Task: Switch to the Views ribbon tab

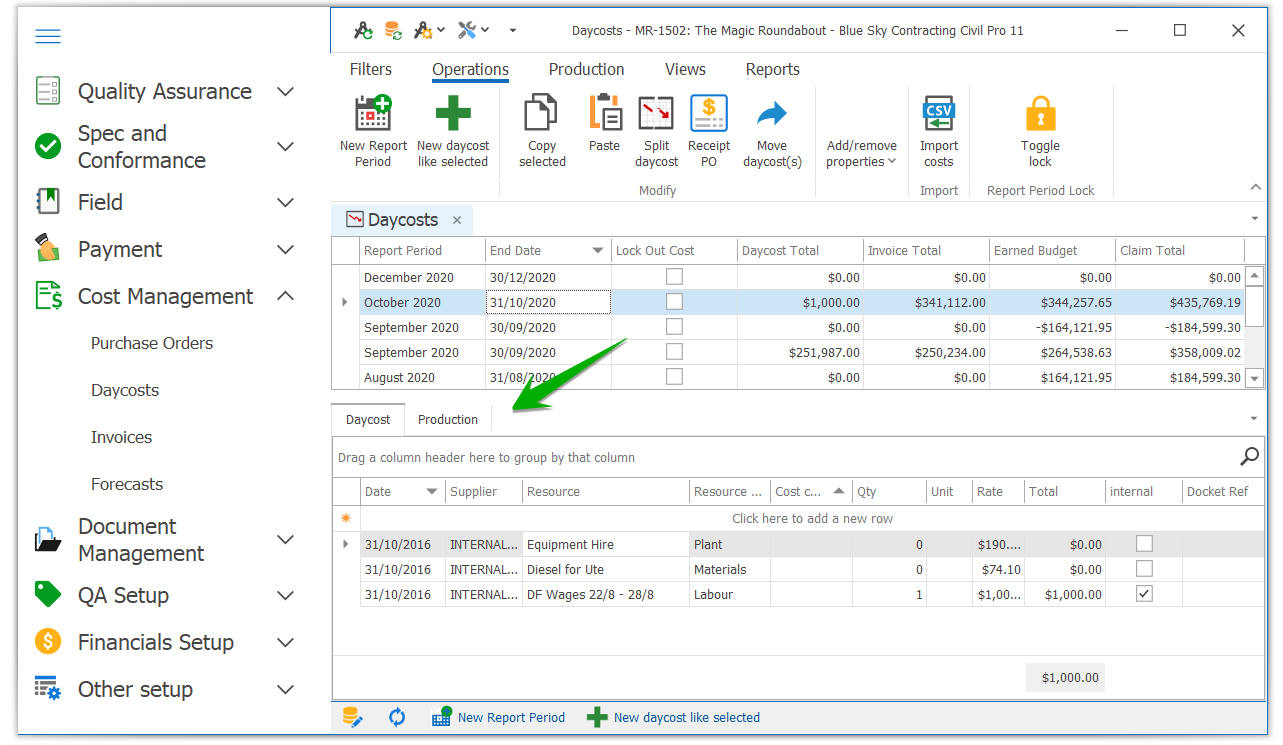Action: tap(685, 69)
